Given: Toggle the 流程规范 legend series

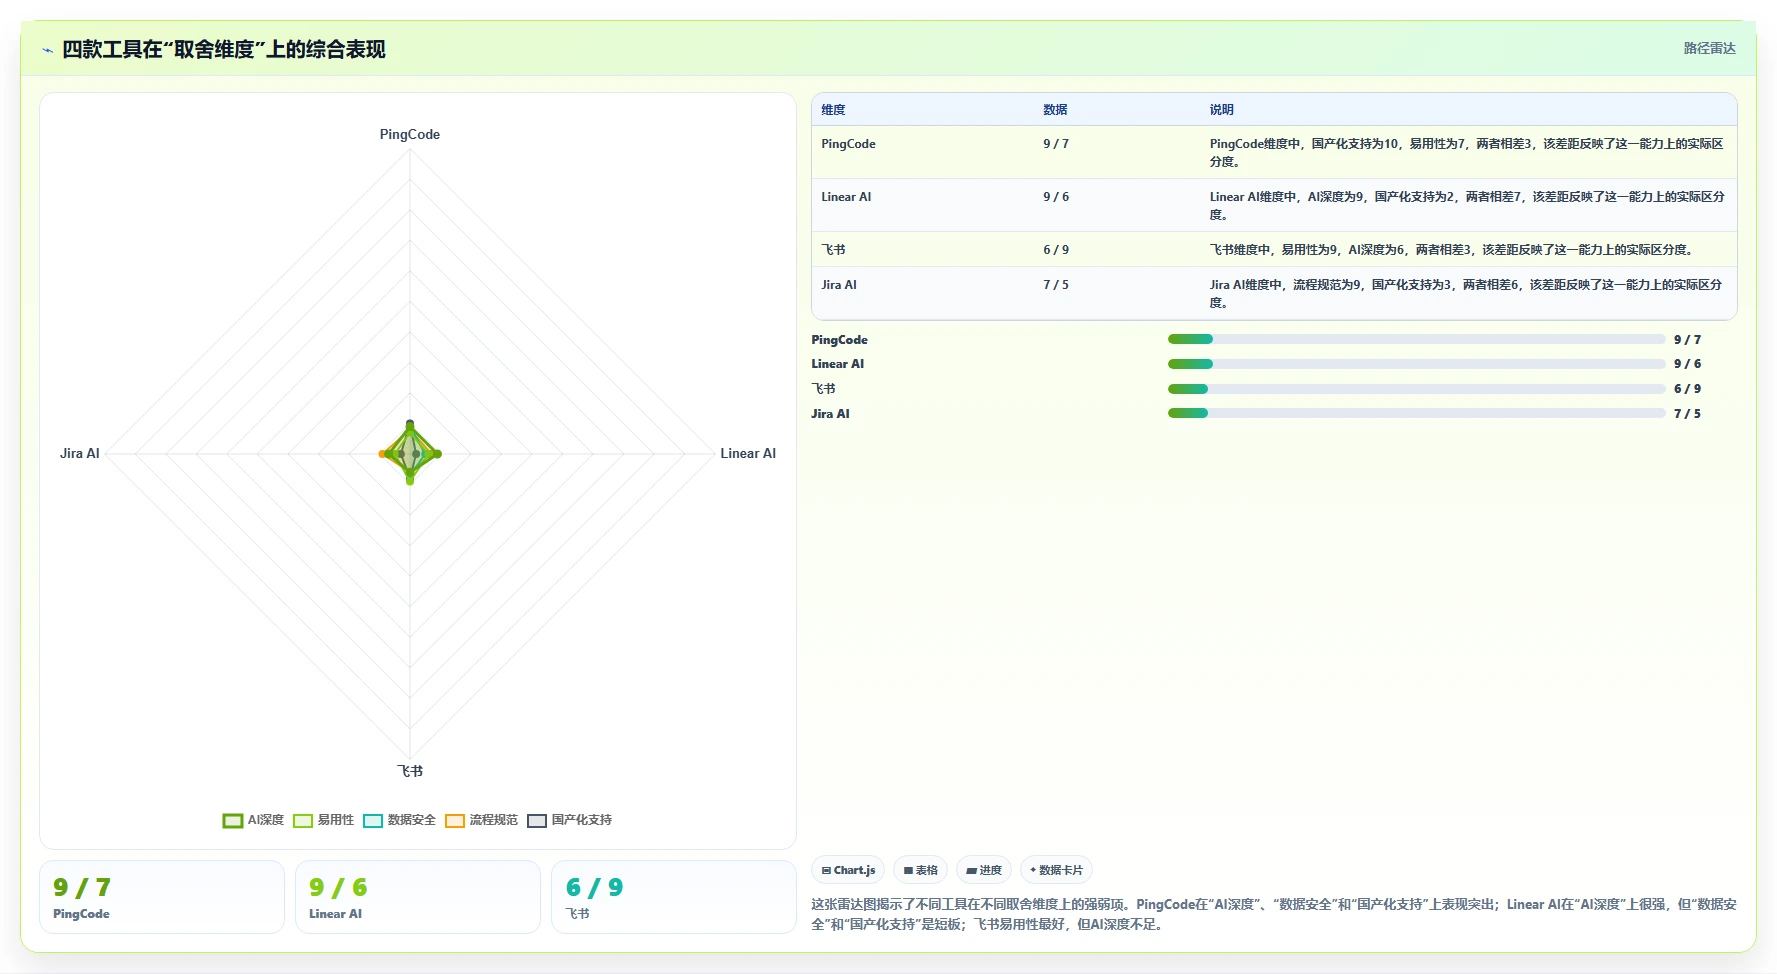Looking at the screenshot, I should click(x=481, y=820).
